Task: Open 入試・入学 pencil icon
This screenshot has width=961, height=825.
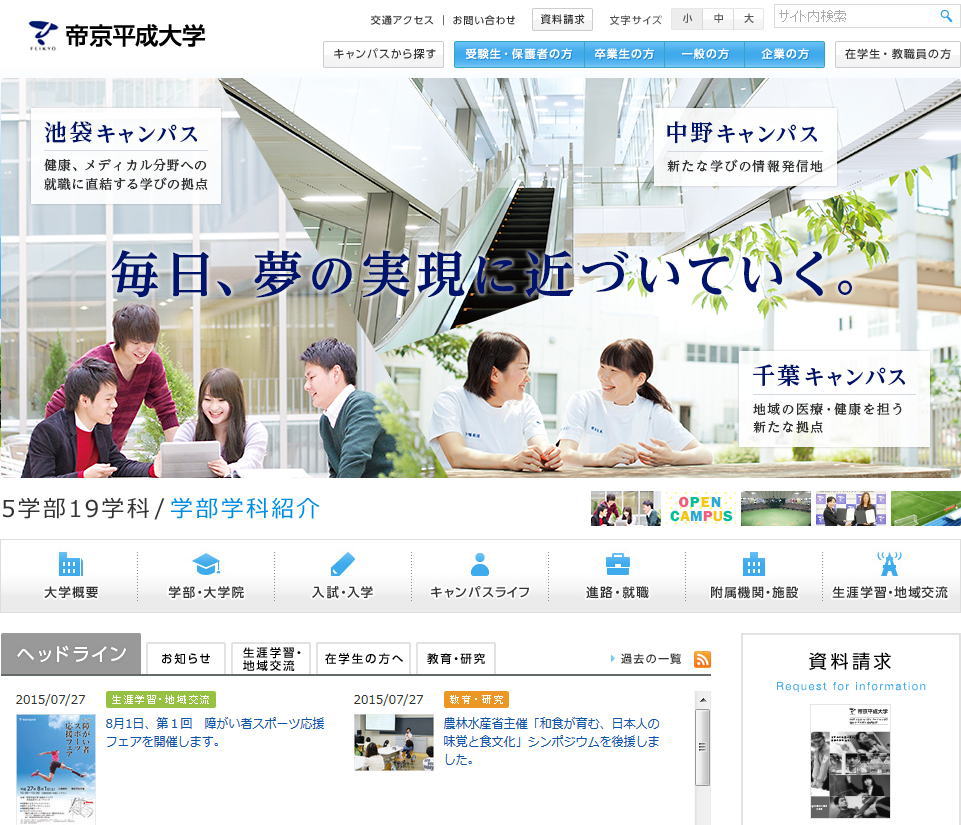Action: pos(342,565)
